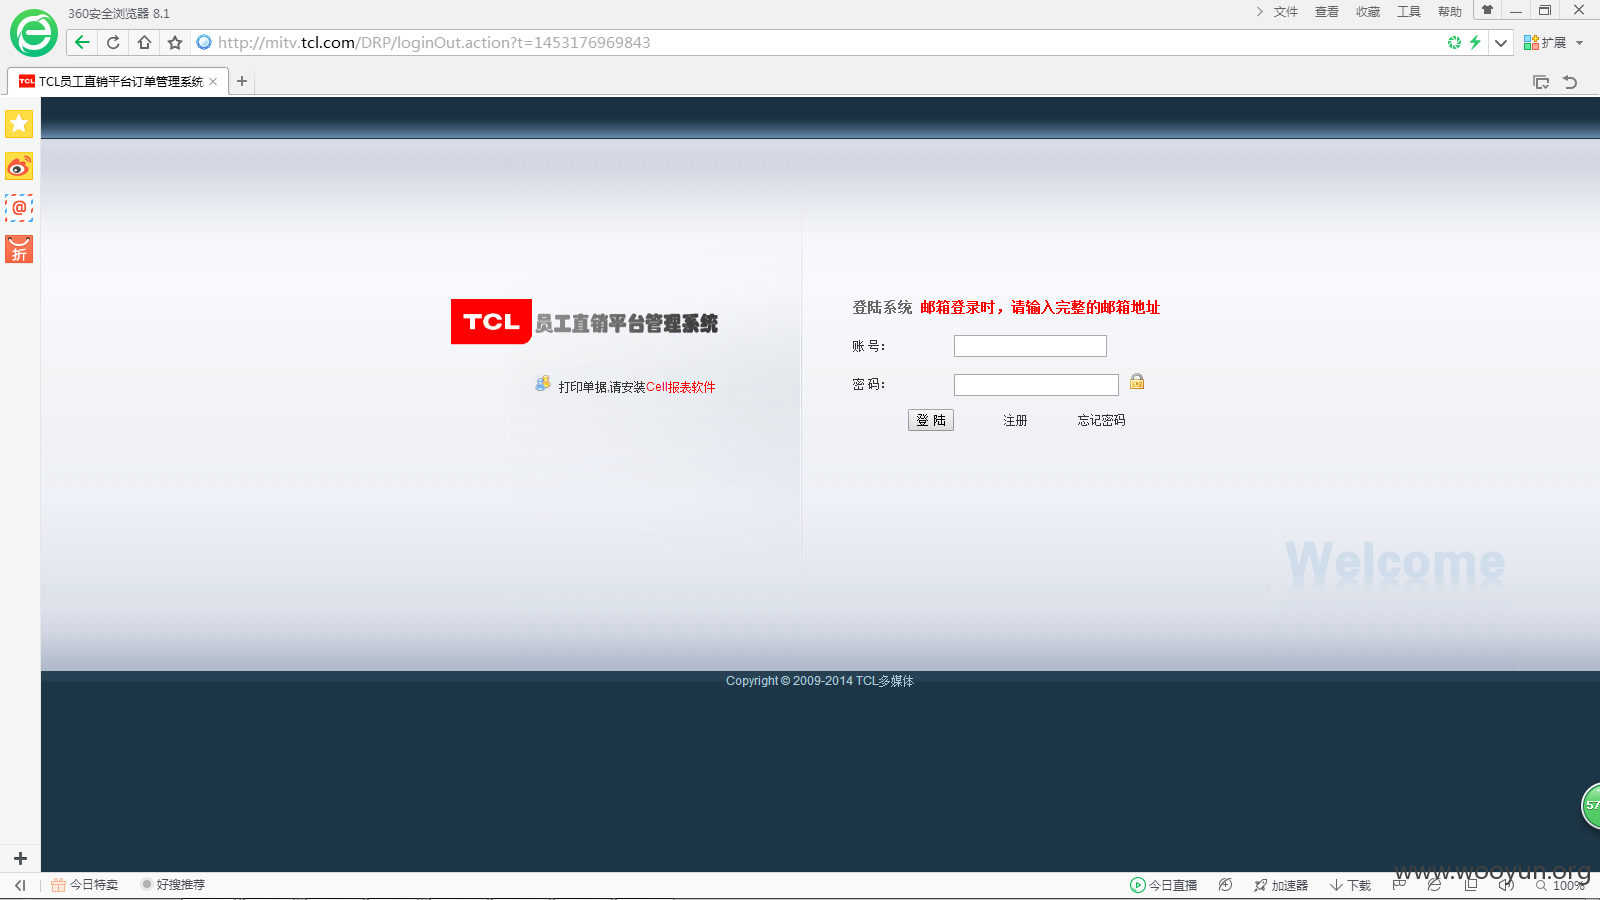Image resolution: width=1600 pixels, height=900 pixels.
Task: Reload the page with refresh icon
Action: point(113,42)
